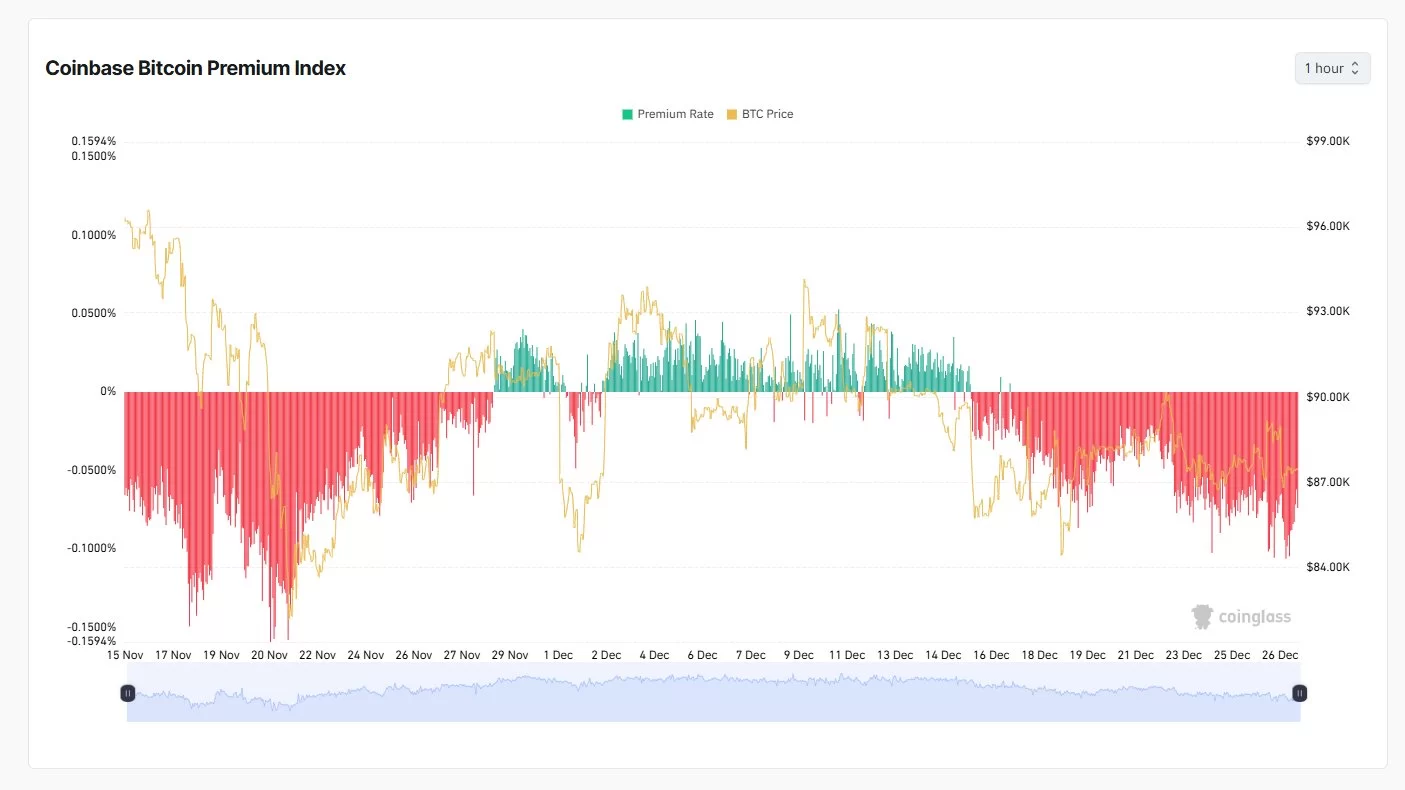Image resolution: width=1405 pixels, height=790 pixels.
Task: Open the 1 hour interval dropdown
Action: pos(1332,68)
